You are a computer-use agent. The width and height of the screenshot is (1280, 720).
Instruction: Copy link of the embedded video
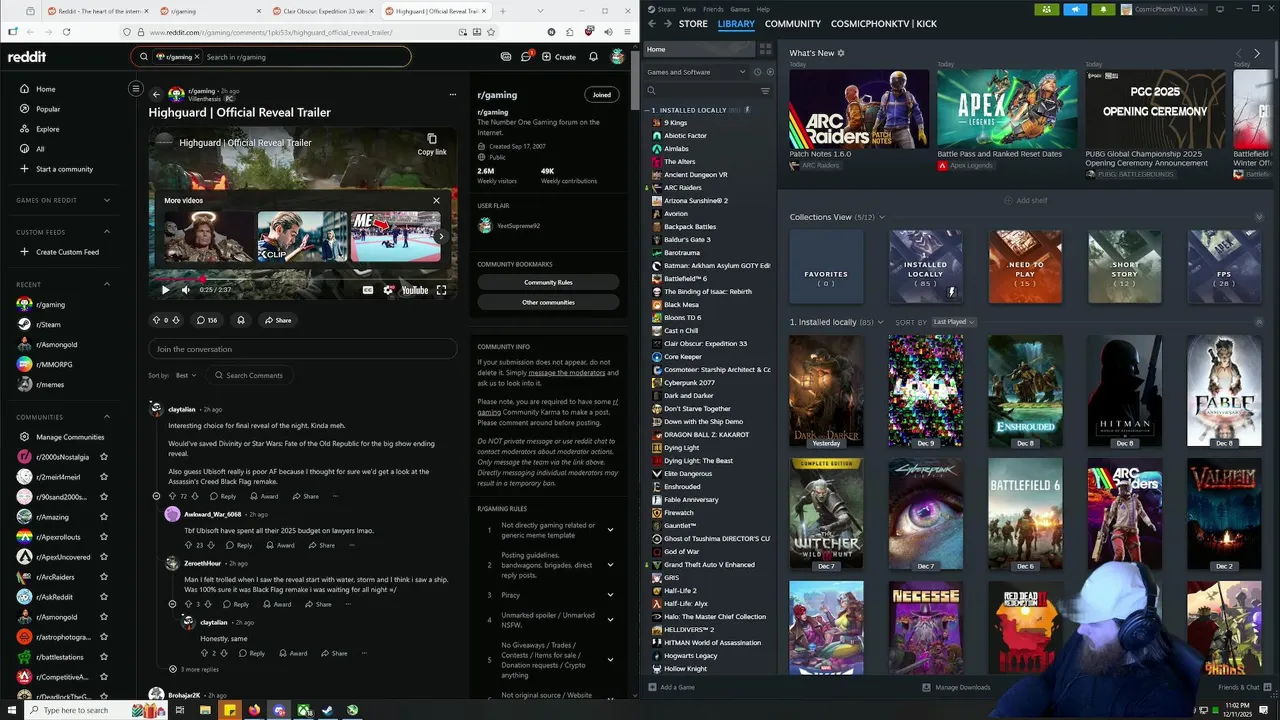click(432, 144)
